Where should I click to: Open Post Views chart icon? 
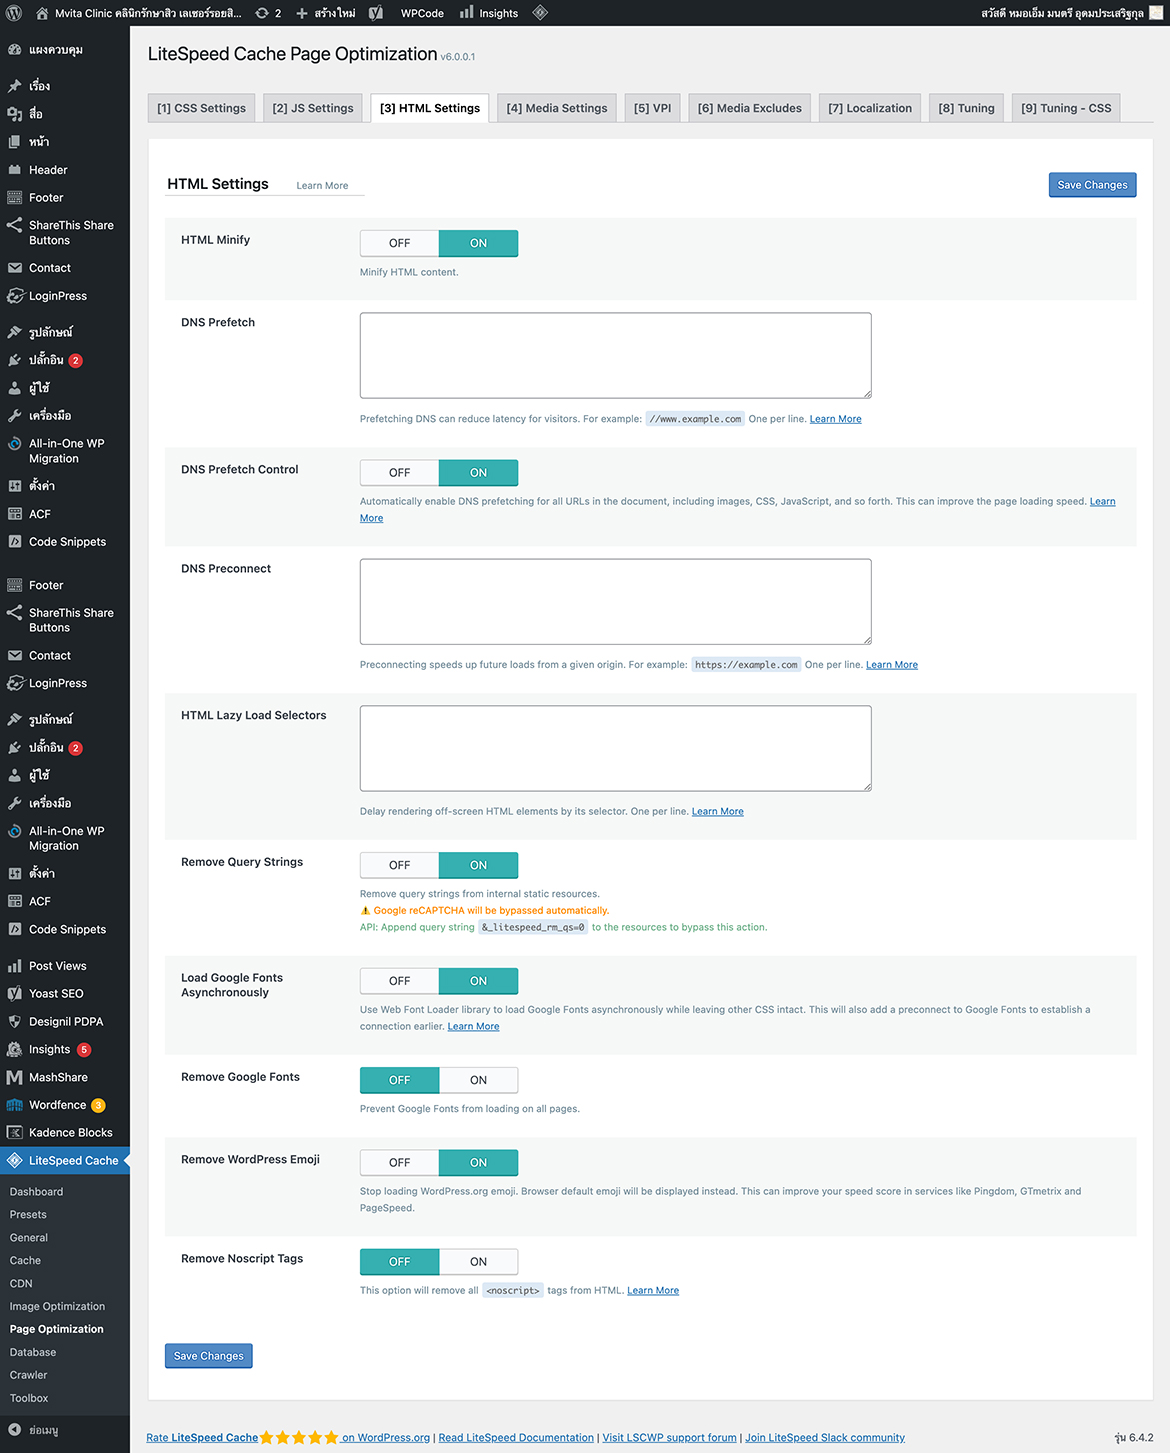pos(15,966)
